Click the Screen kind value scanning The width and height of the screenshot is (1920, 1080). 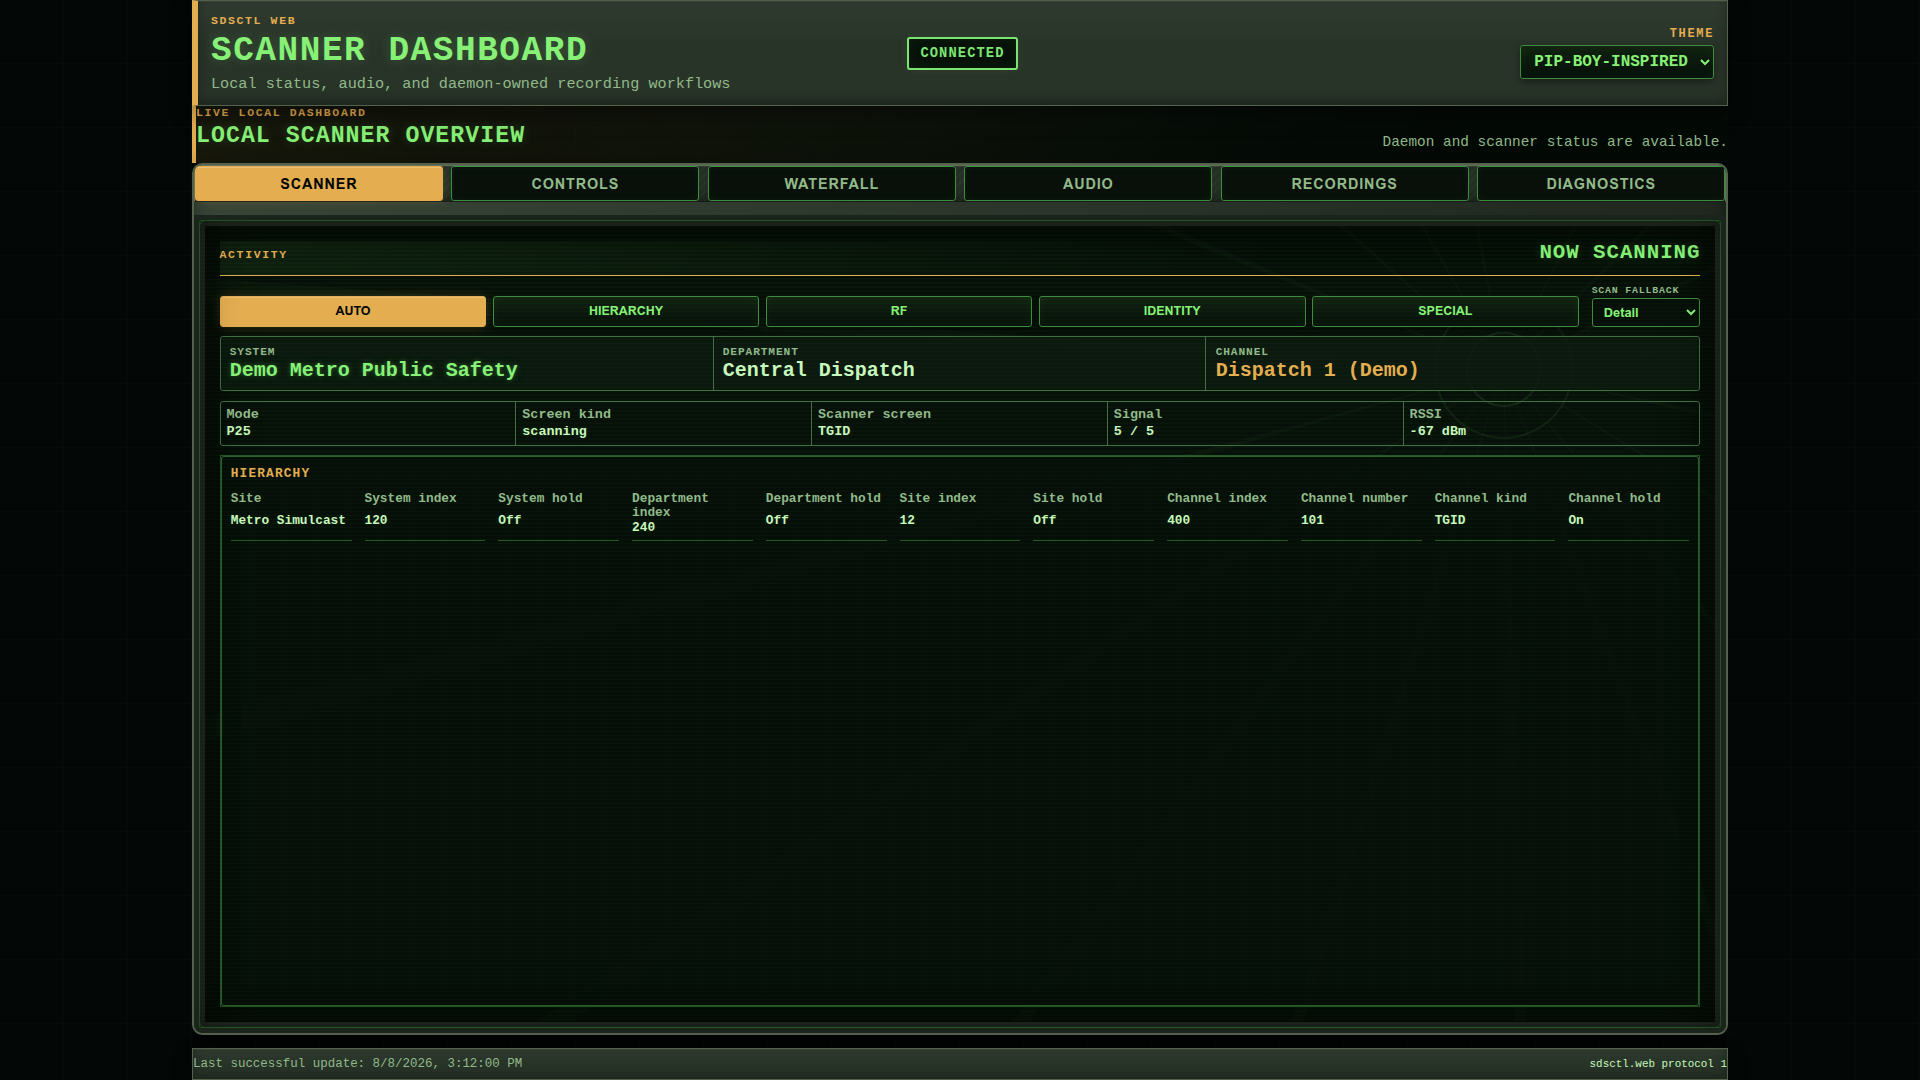[554, 431]
